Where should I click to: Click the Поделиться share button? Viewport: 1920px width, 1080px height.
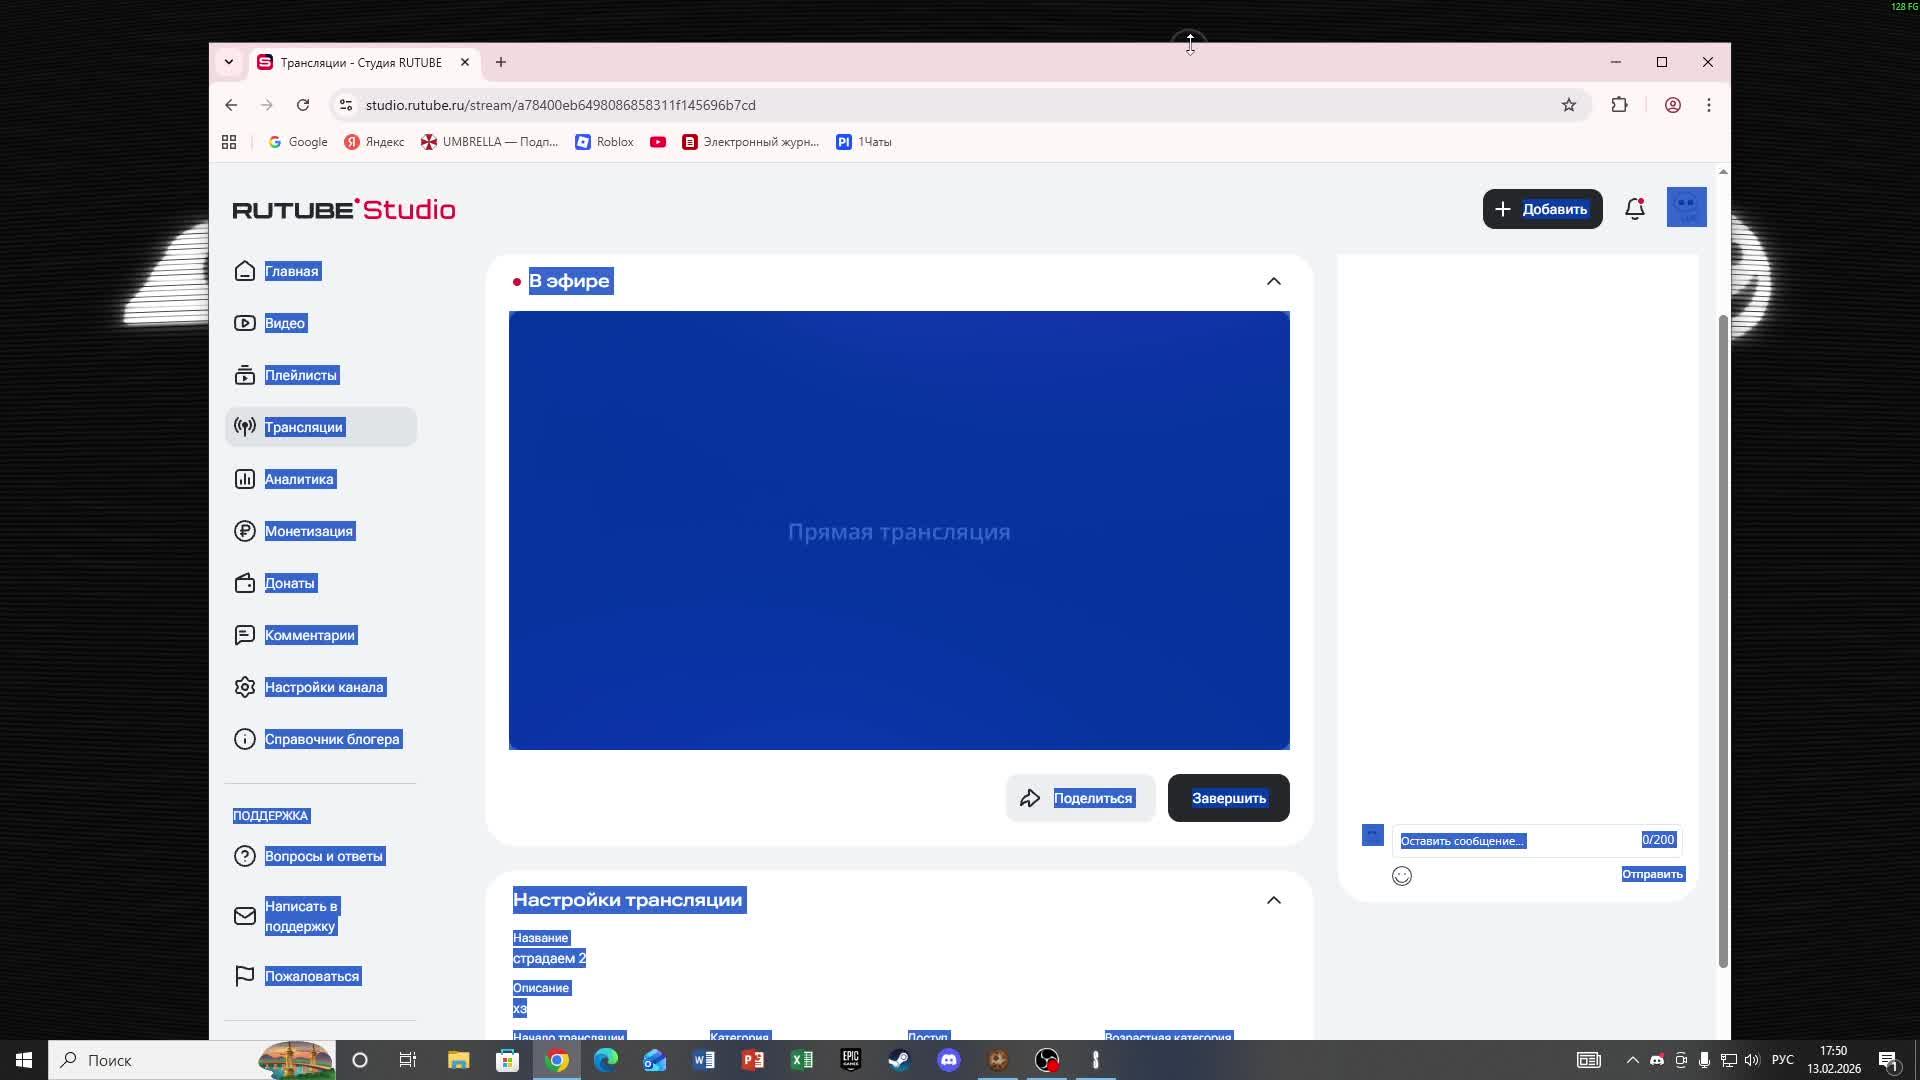coord(1080,798)
